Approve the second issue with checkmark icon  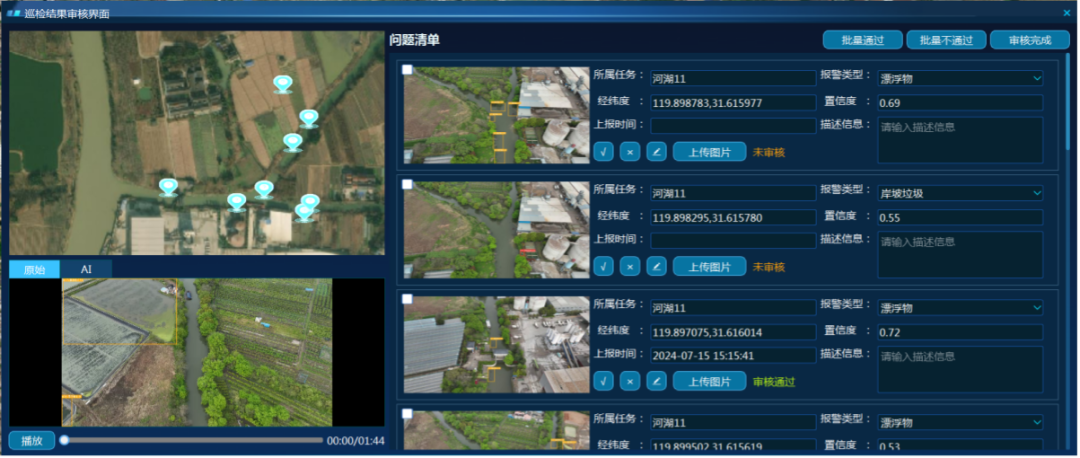(x=603, y=266)
